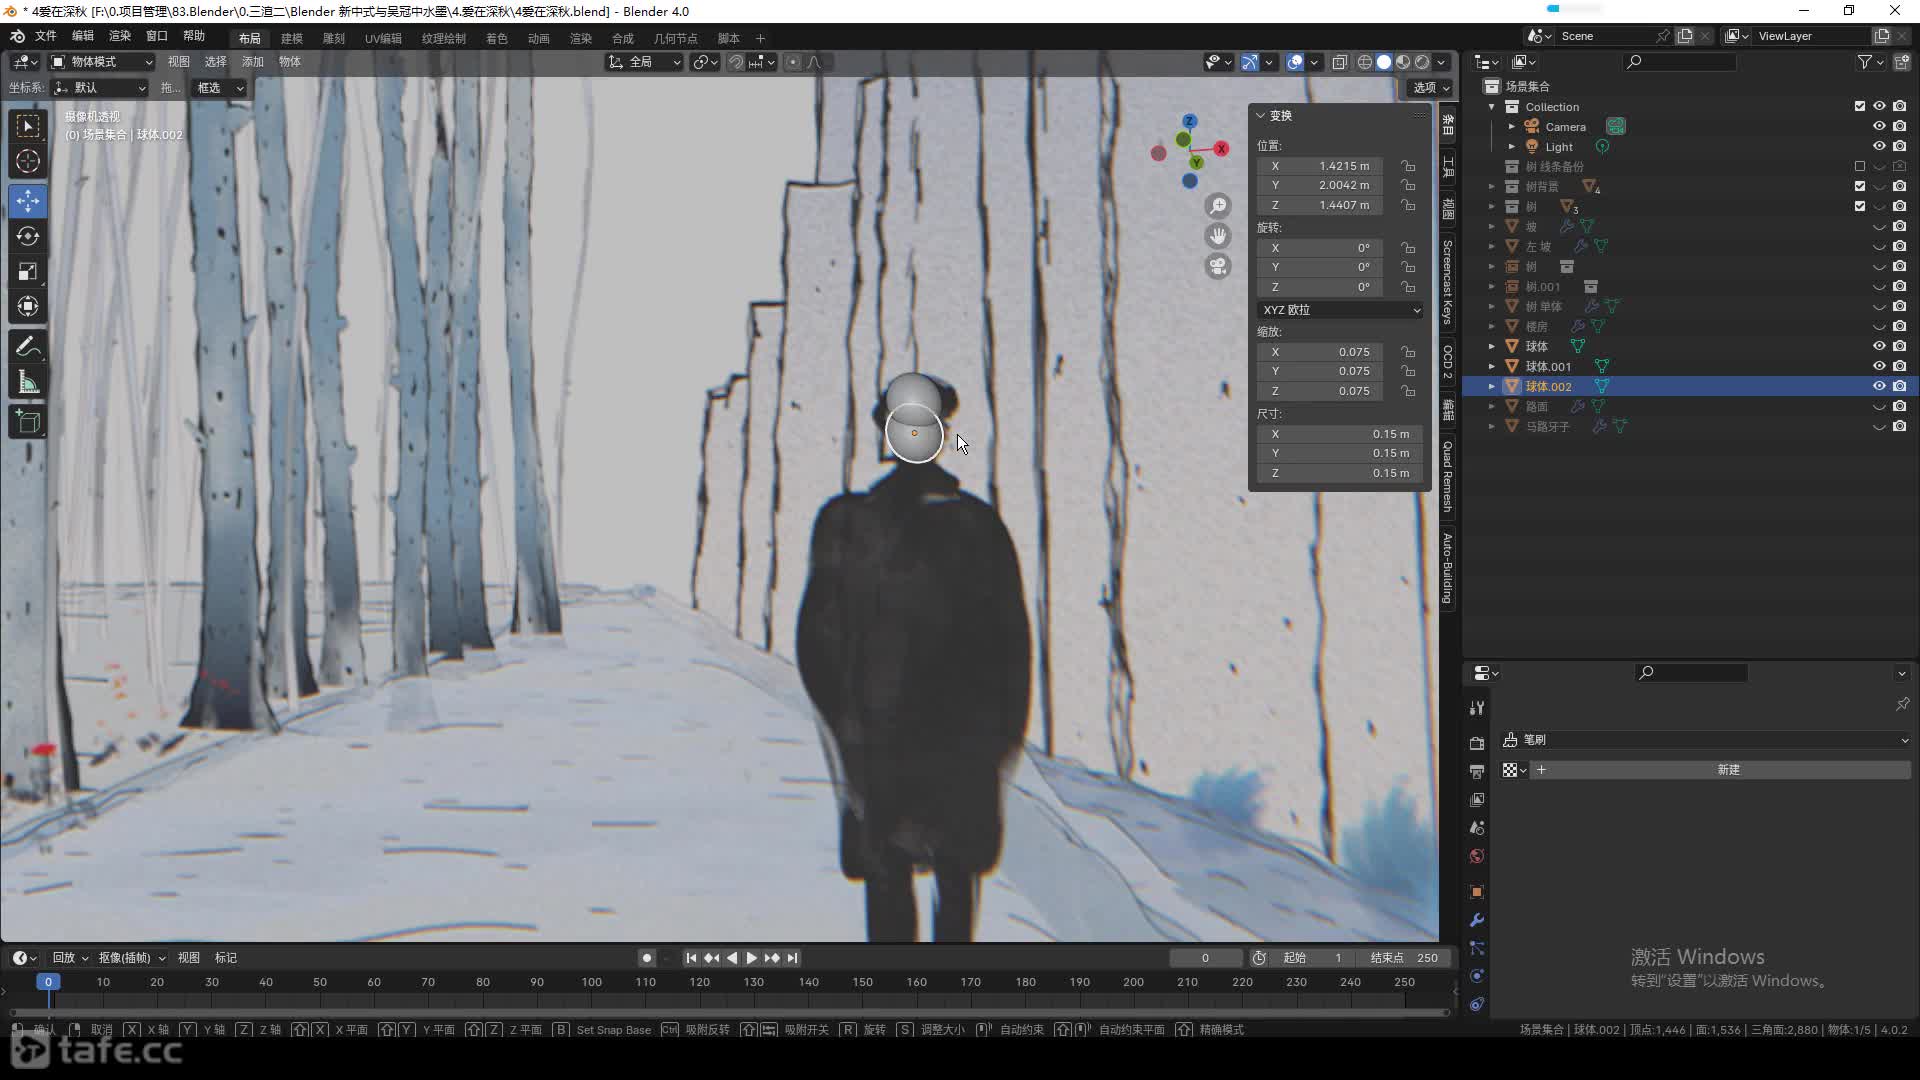Toggle Light visibility eye icon
1920x1080 pixels.
pos(1879,146)
